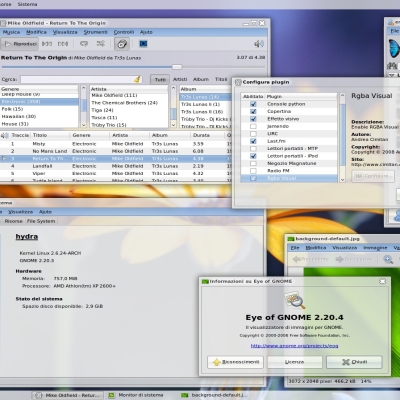Image resolution: width=400 pixels, height=400 pixels.
Task: Switch to the Risorse tab
Action: click(13, 221)
